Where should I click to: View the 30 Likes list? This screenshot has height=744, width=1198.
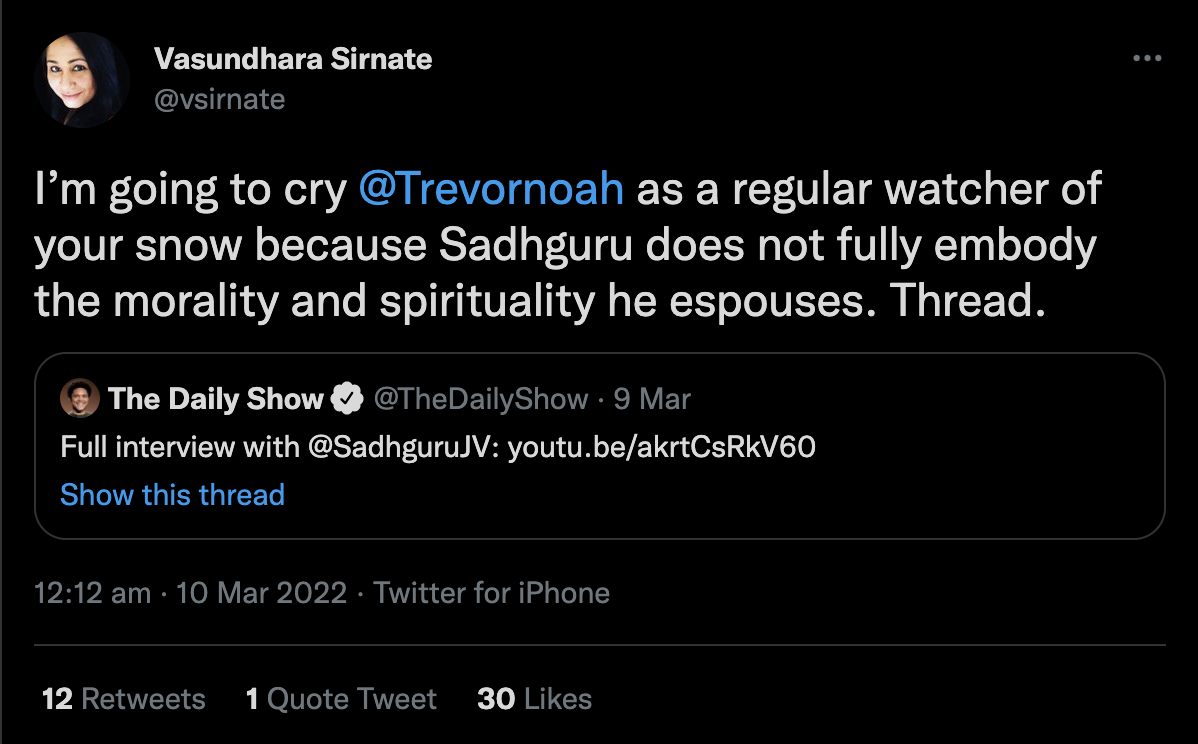[x=534, y=698]
